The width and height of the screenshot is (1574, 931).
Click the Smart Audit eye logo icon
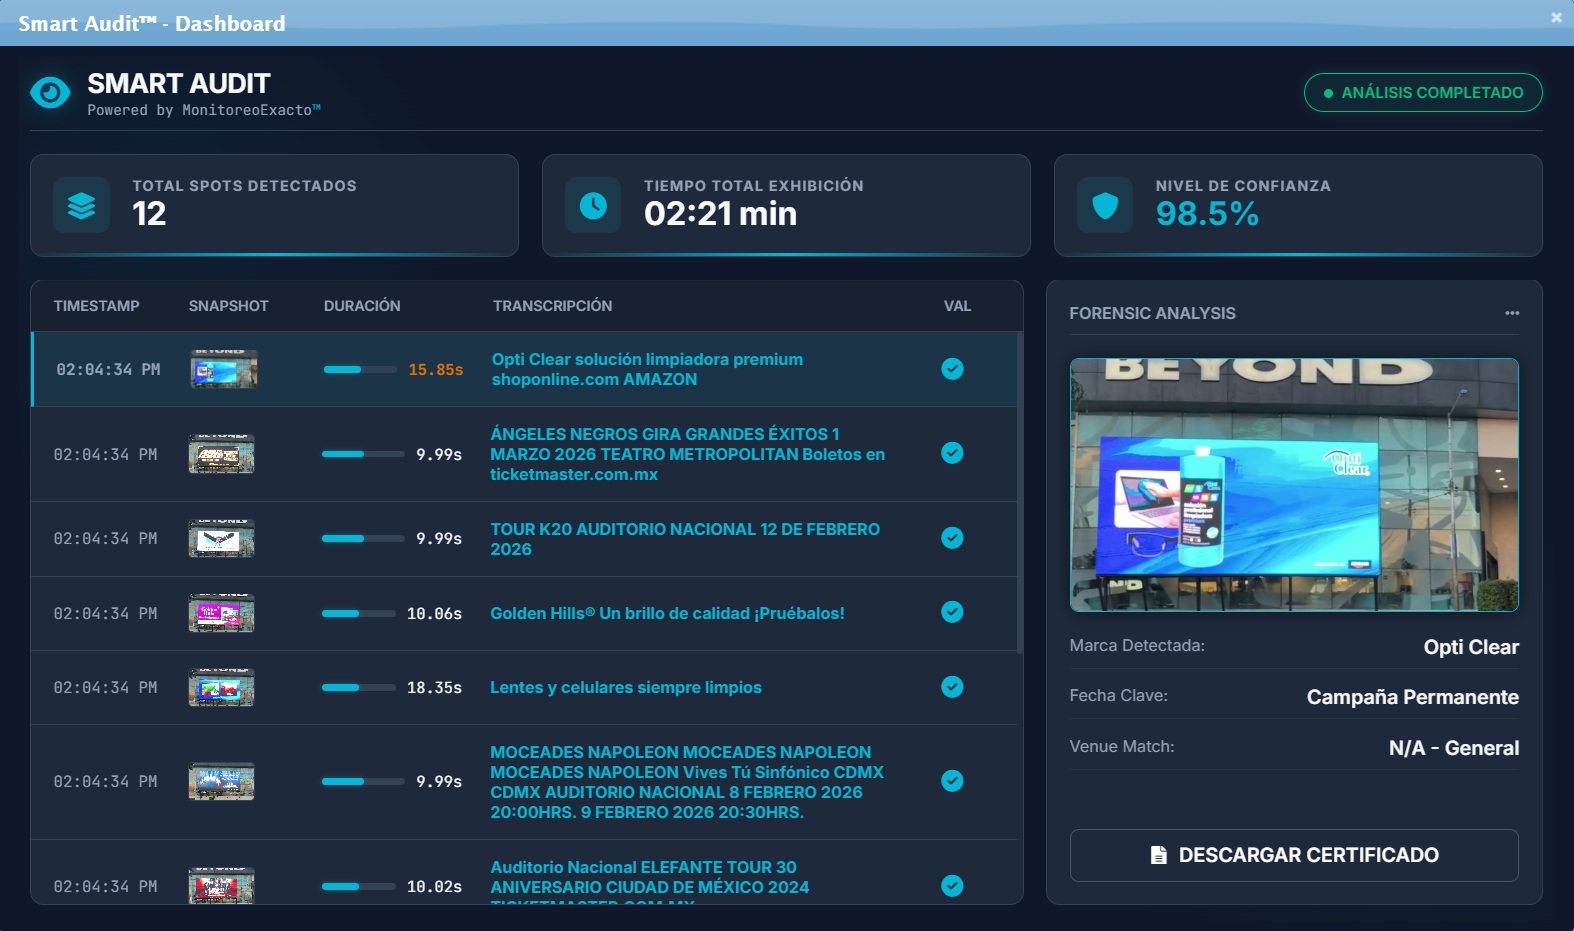coord(50,93)
